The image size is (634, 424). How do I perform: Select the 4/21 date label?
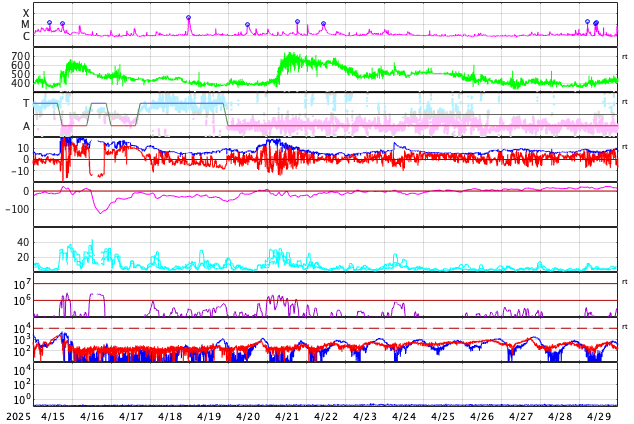(287, 417)
